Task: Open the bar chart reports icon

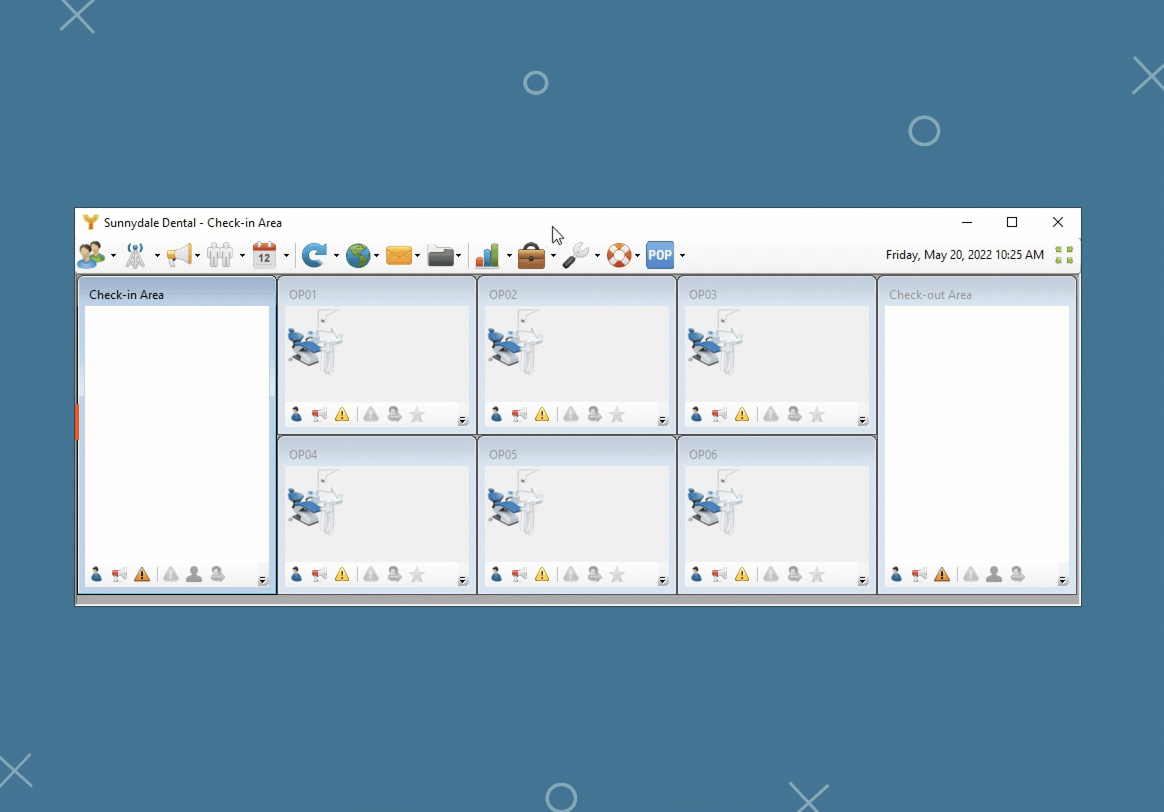Action: (488, 255)
